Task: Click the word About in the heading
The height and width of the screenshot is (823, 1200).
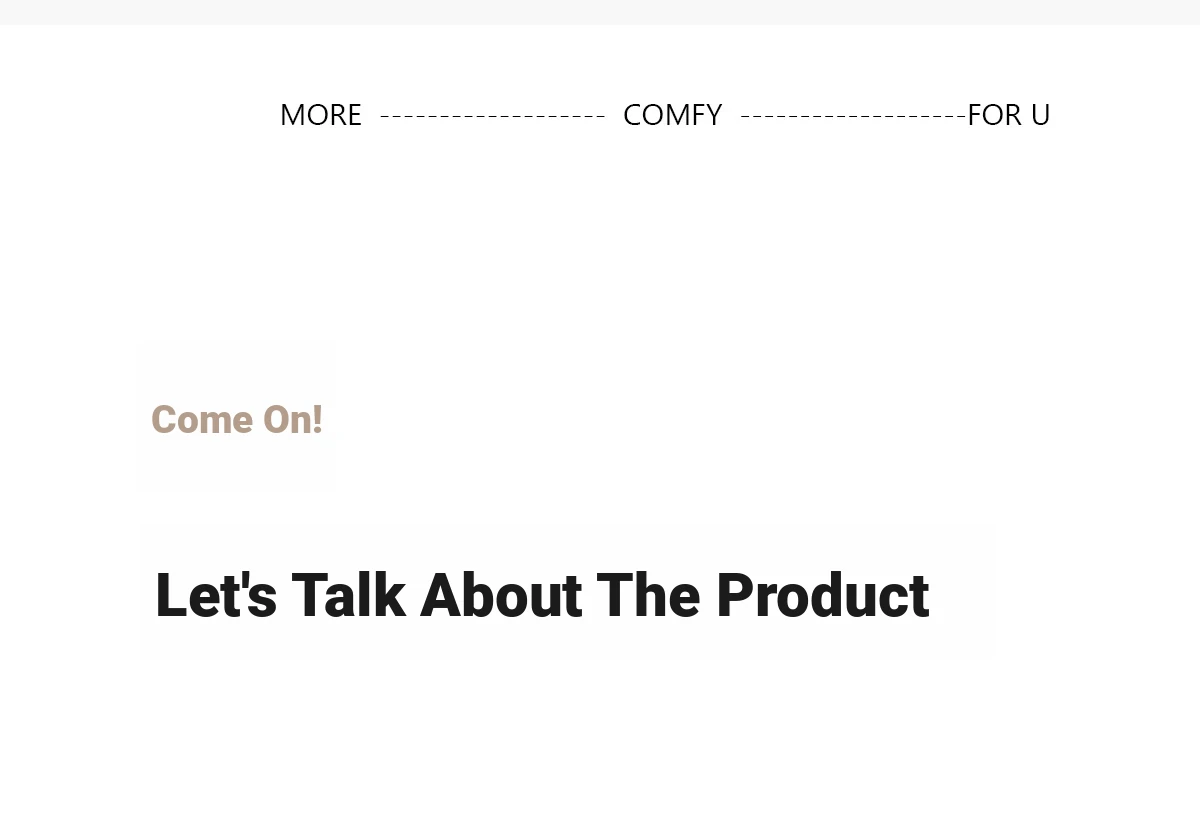Action: [x=501, y=596]
